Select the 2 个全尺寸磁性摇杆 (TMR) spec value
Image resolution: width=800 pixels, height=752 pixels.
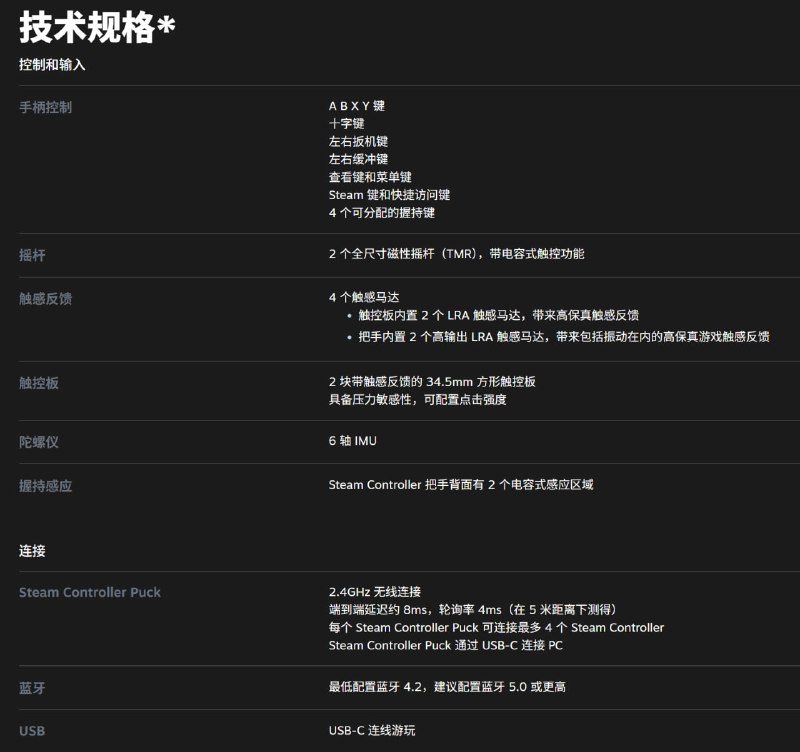[457, 254]
